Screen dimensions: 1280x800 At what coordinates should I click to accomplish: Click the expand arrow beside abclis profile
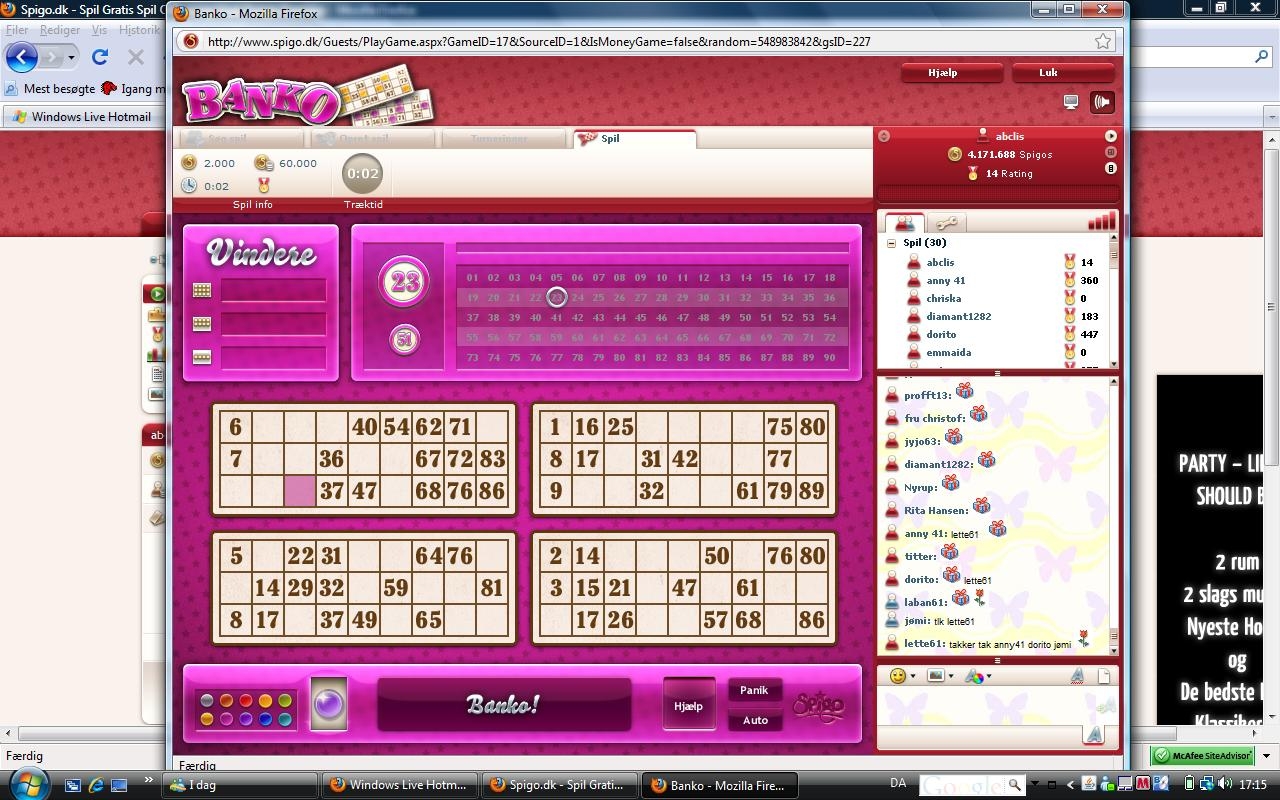1110,136
